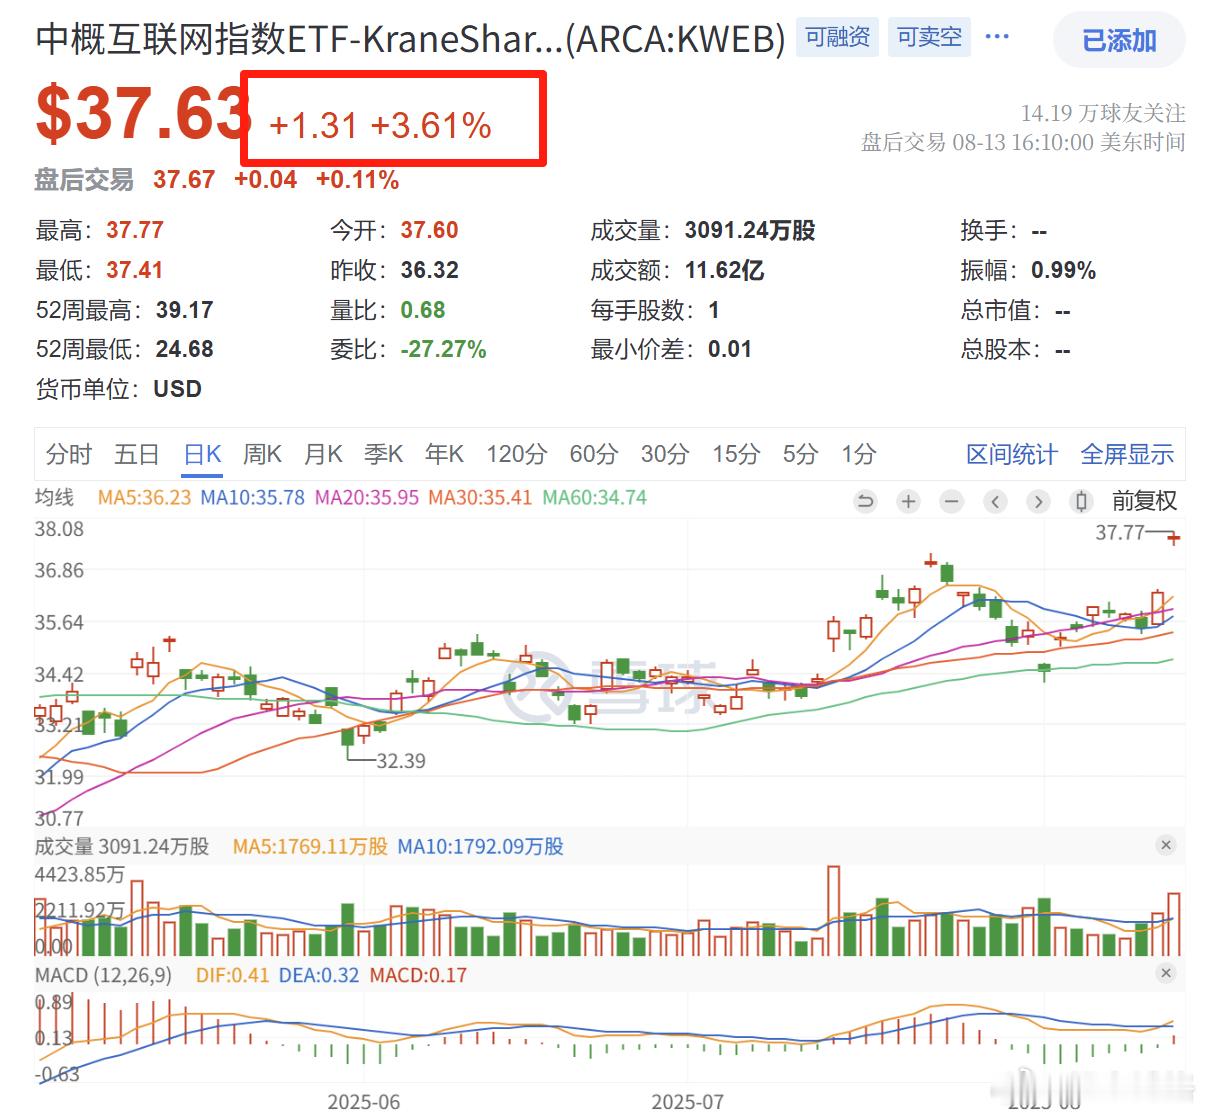Viewport: 1206px width, 1116px height.
Task: Click the MA20:35.95 moving average label
Action: pos(366,497)
